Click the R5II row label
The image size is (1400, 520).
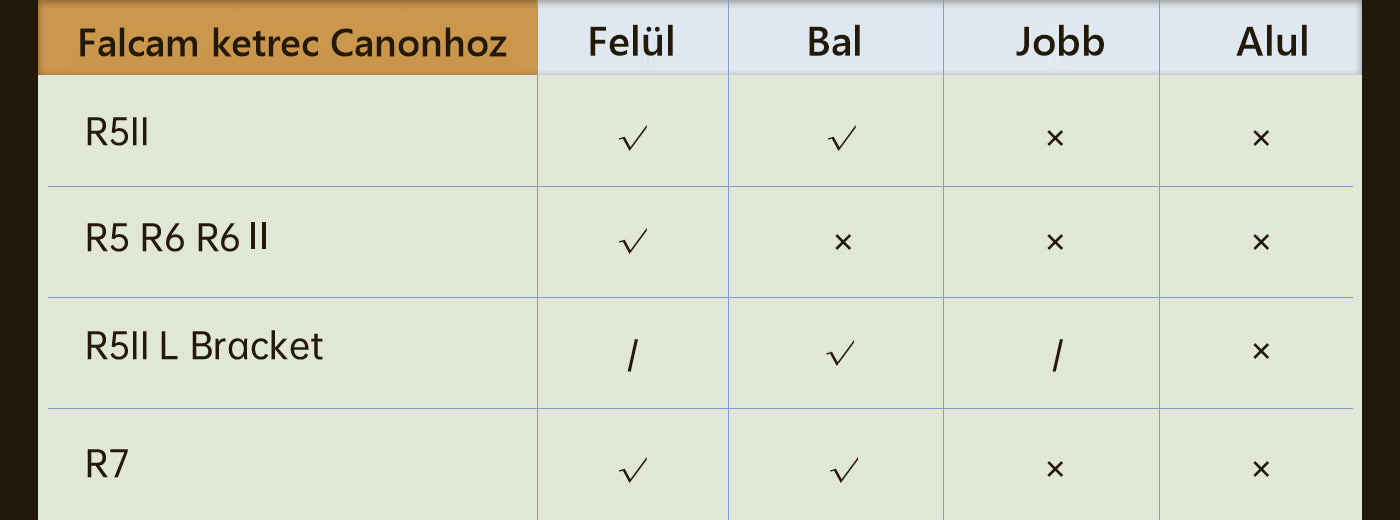117,133
